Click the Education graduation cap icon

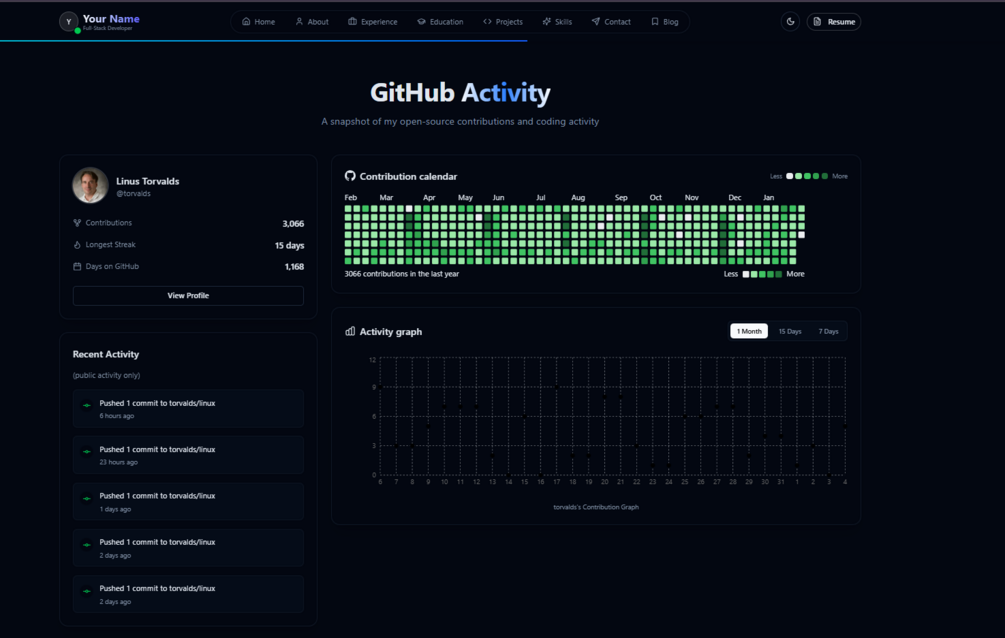point(421,22)
